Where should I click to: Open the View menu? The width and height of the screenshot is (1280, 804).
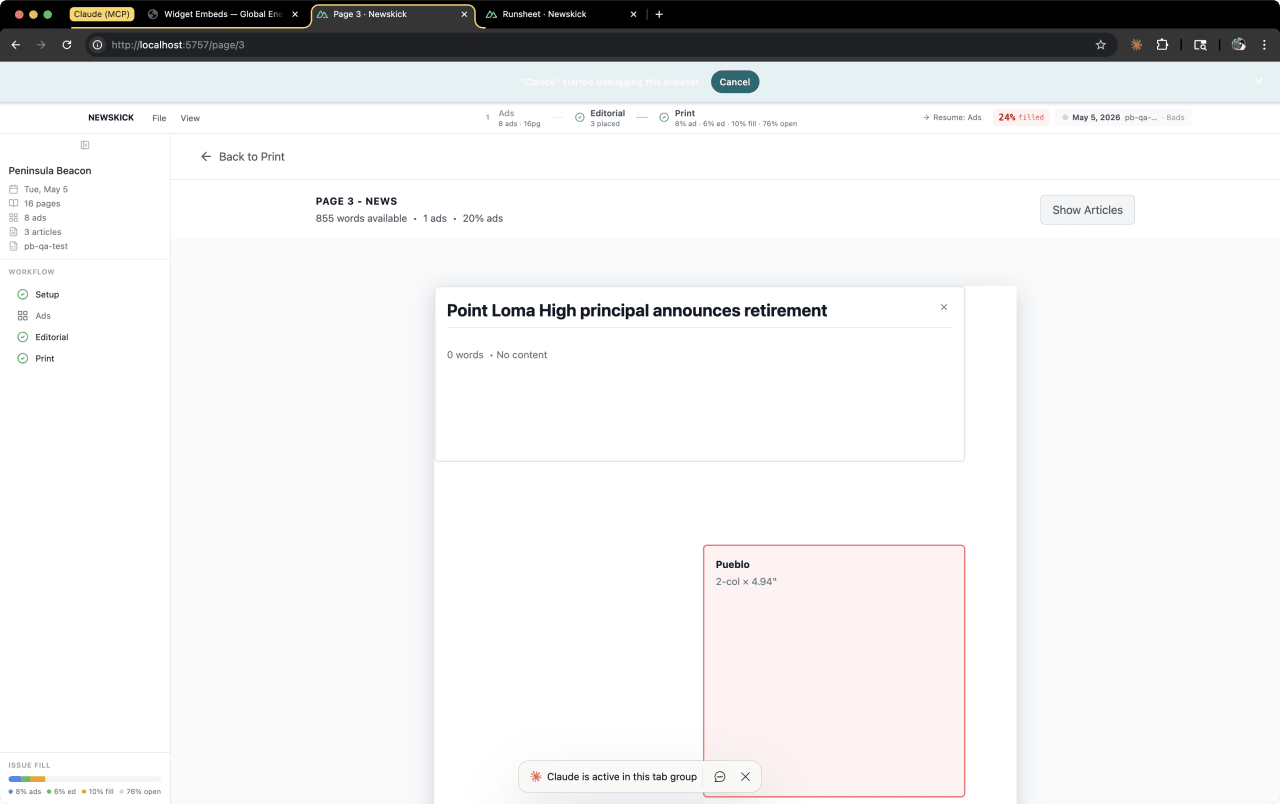pyautogui.click(x=190, y=118)
